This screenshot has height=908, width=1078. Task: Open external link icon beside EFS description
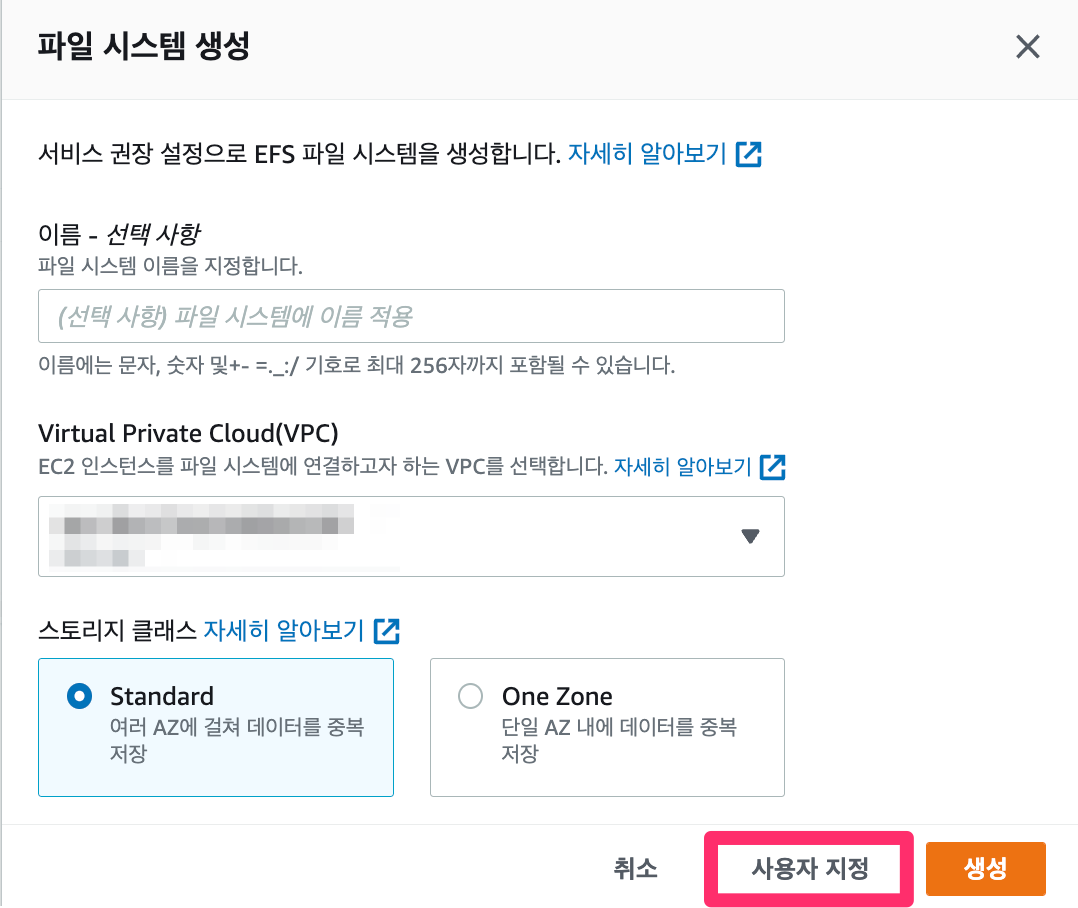[749, 154]
